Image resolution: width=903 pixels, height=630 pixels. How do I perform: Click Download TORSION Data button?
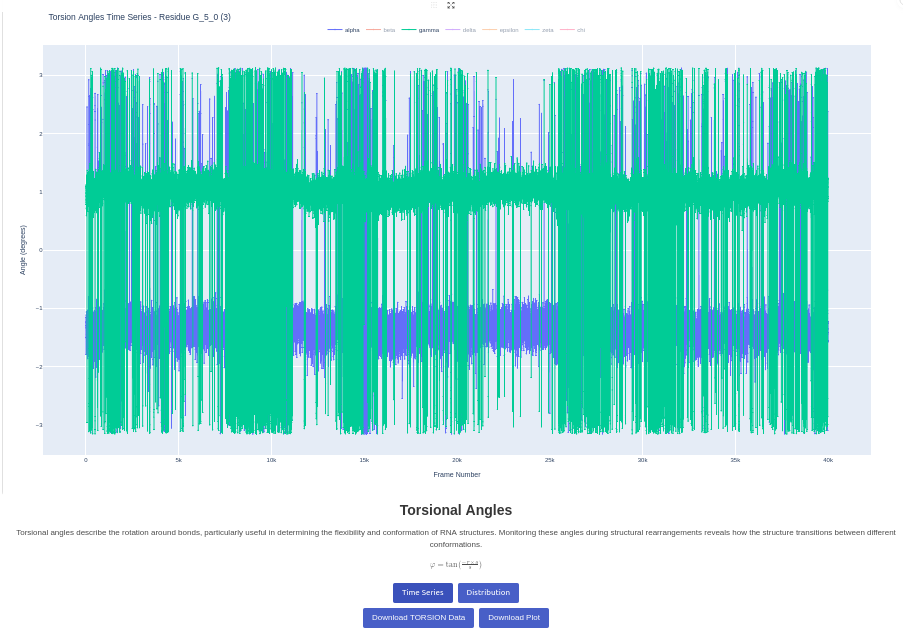coord(418,618)
